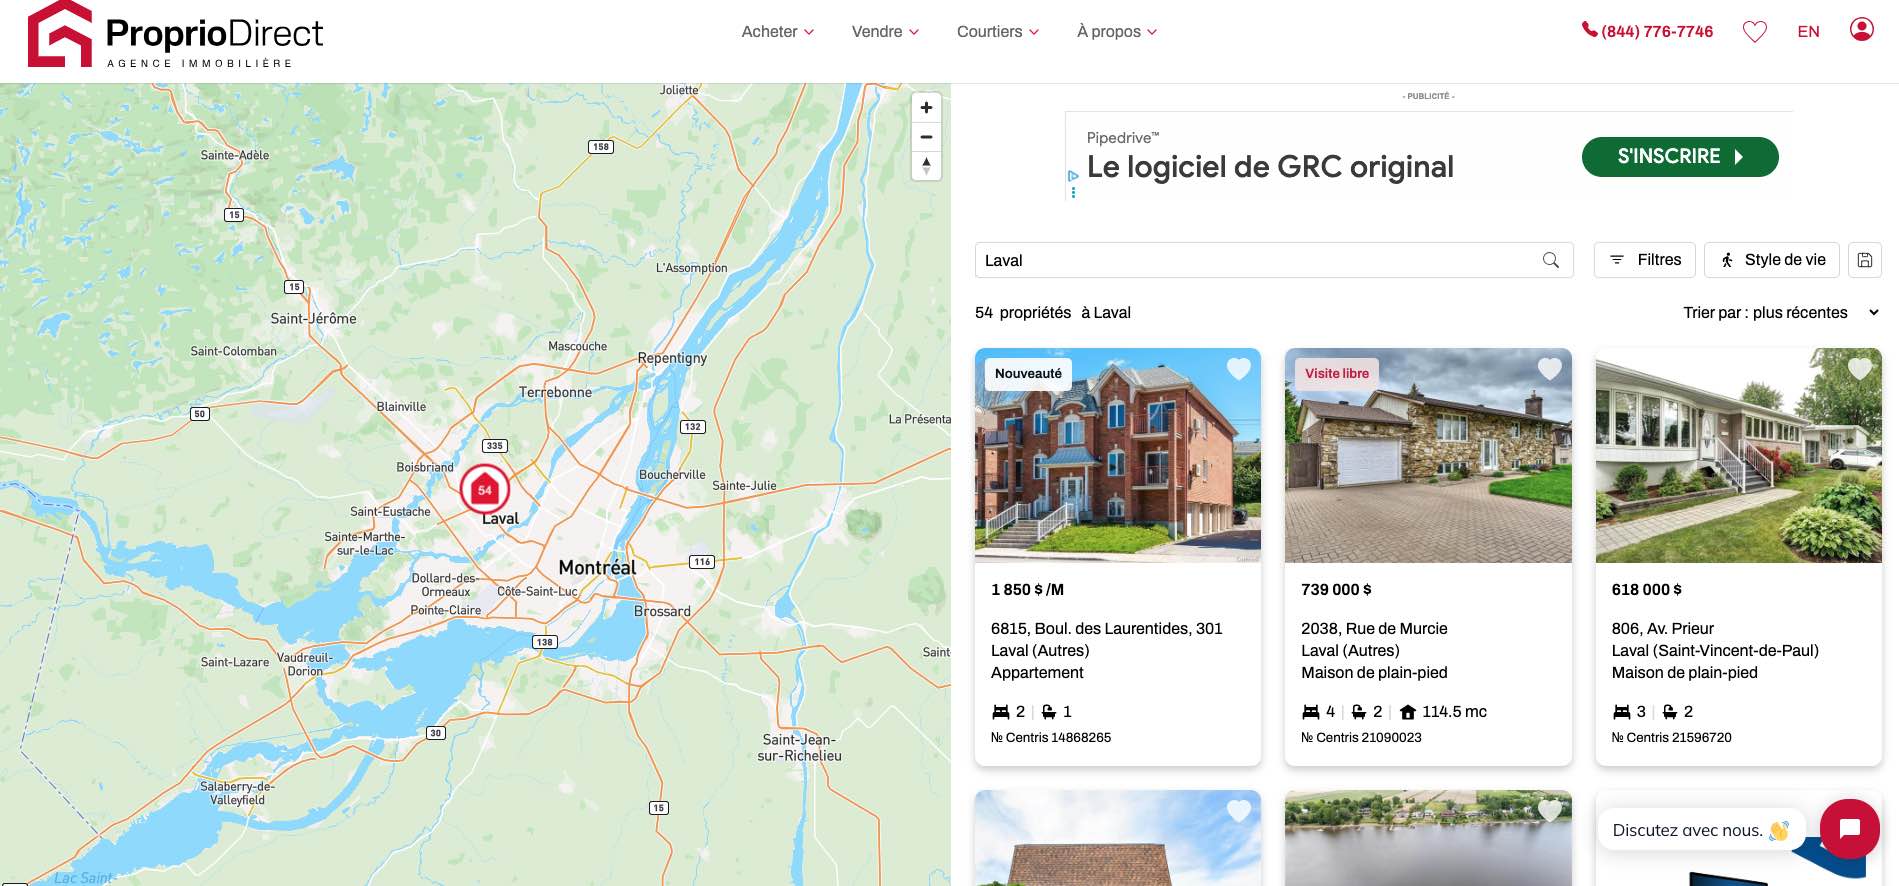Zoom in on the map
The image size is (1899, 886).
[926, 108]
